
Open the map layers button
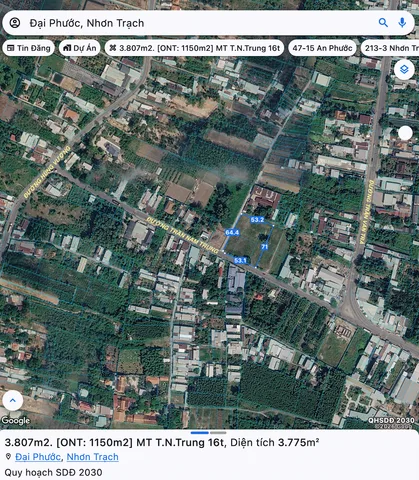(404, 70)
